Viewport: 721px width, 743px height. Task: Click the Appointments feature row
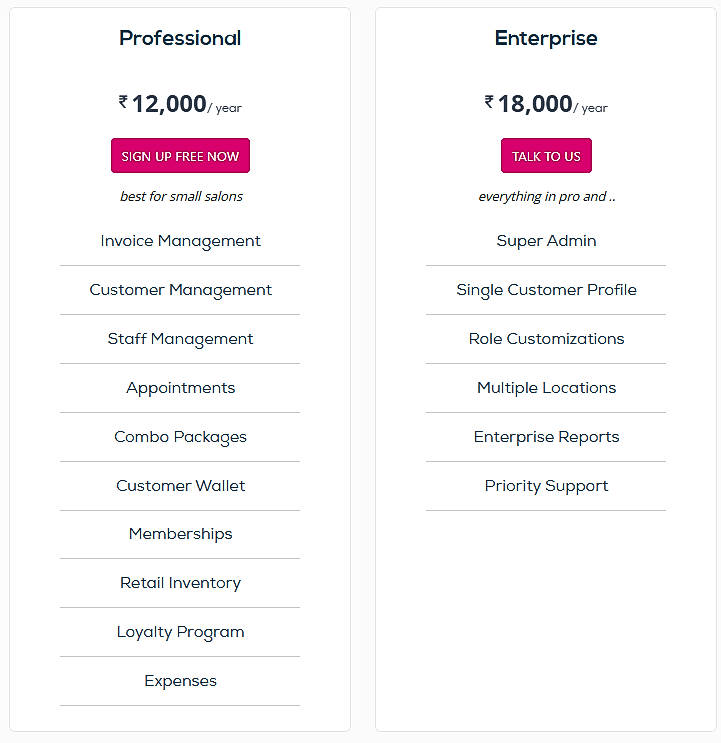[x=180, y=388]
